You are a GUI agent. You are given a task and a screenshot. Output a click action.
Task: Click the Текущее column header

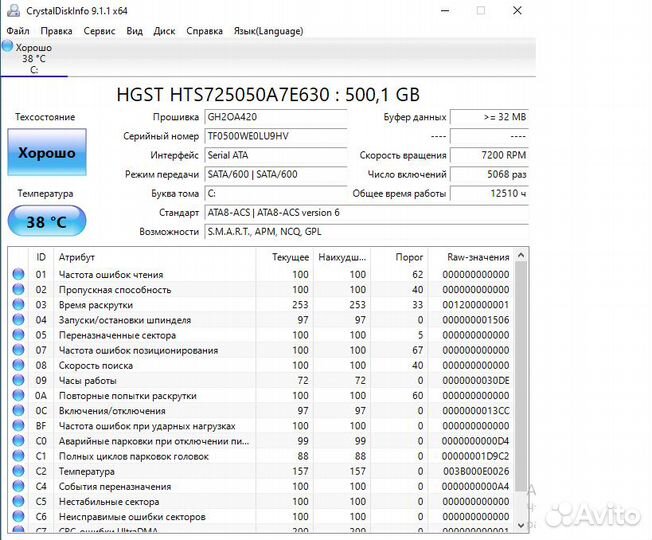pyautogui.click(x=284, y=257)
